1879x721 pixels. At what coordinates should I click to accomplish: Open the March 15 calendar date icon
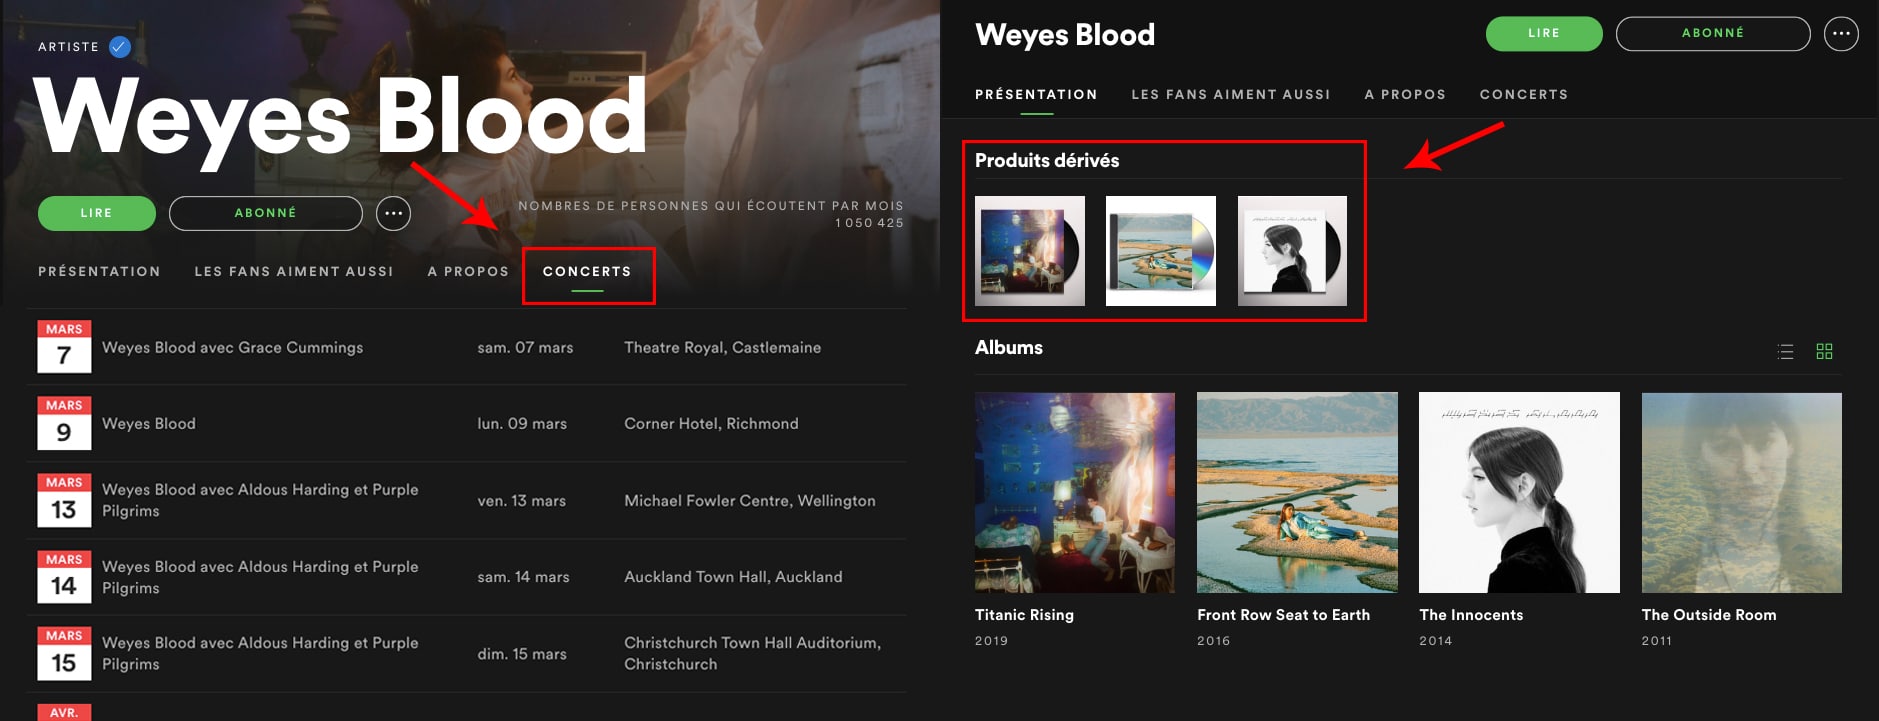[x=64, y=654]
